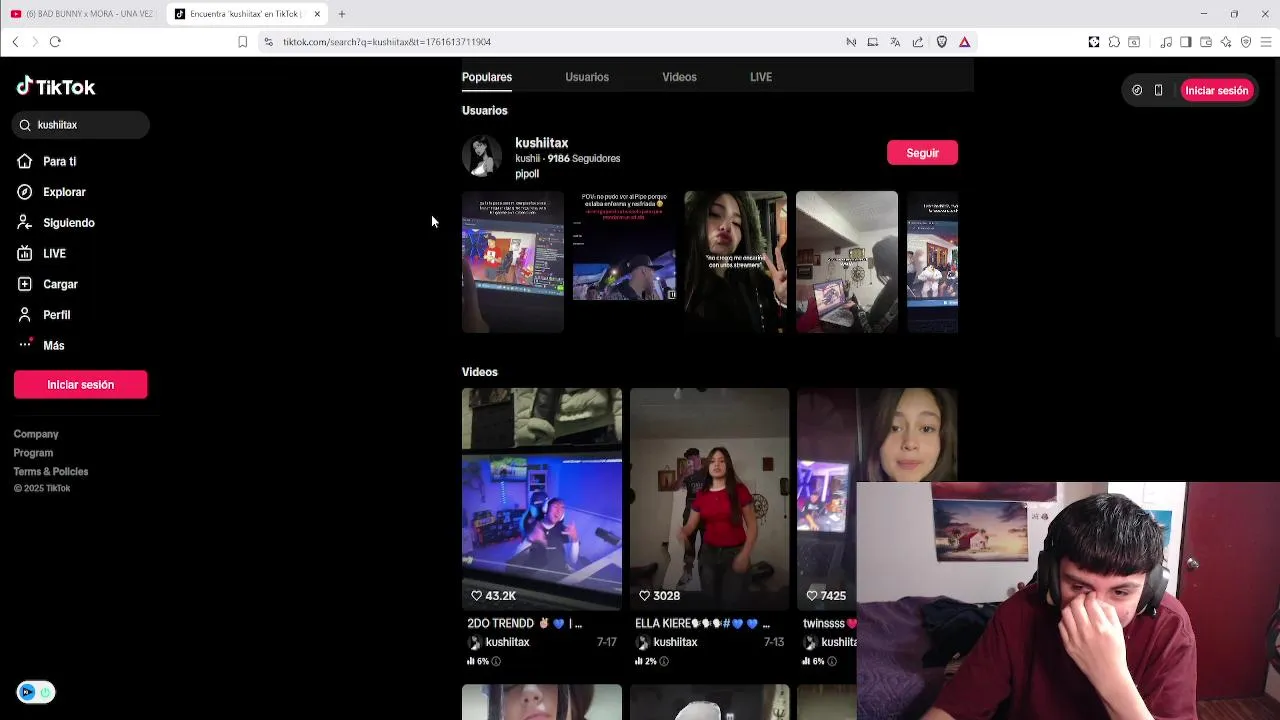
Task: Expand the Program footer section
Action: click(33, 453)
